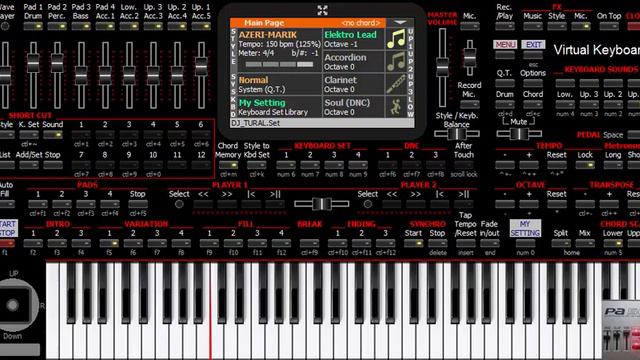The height and width of the screenshot is (360, 640).
Task: Toggle the Pad 4 Acc.1 button
Action: point(105,27)
